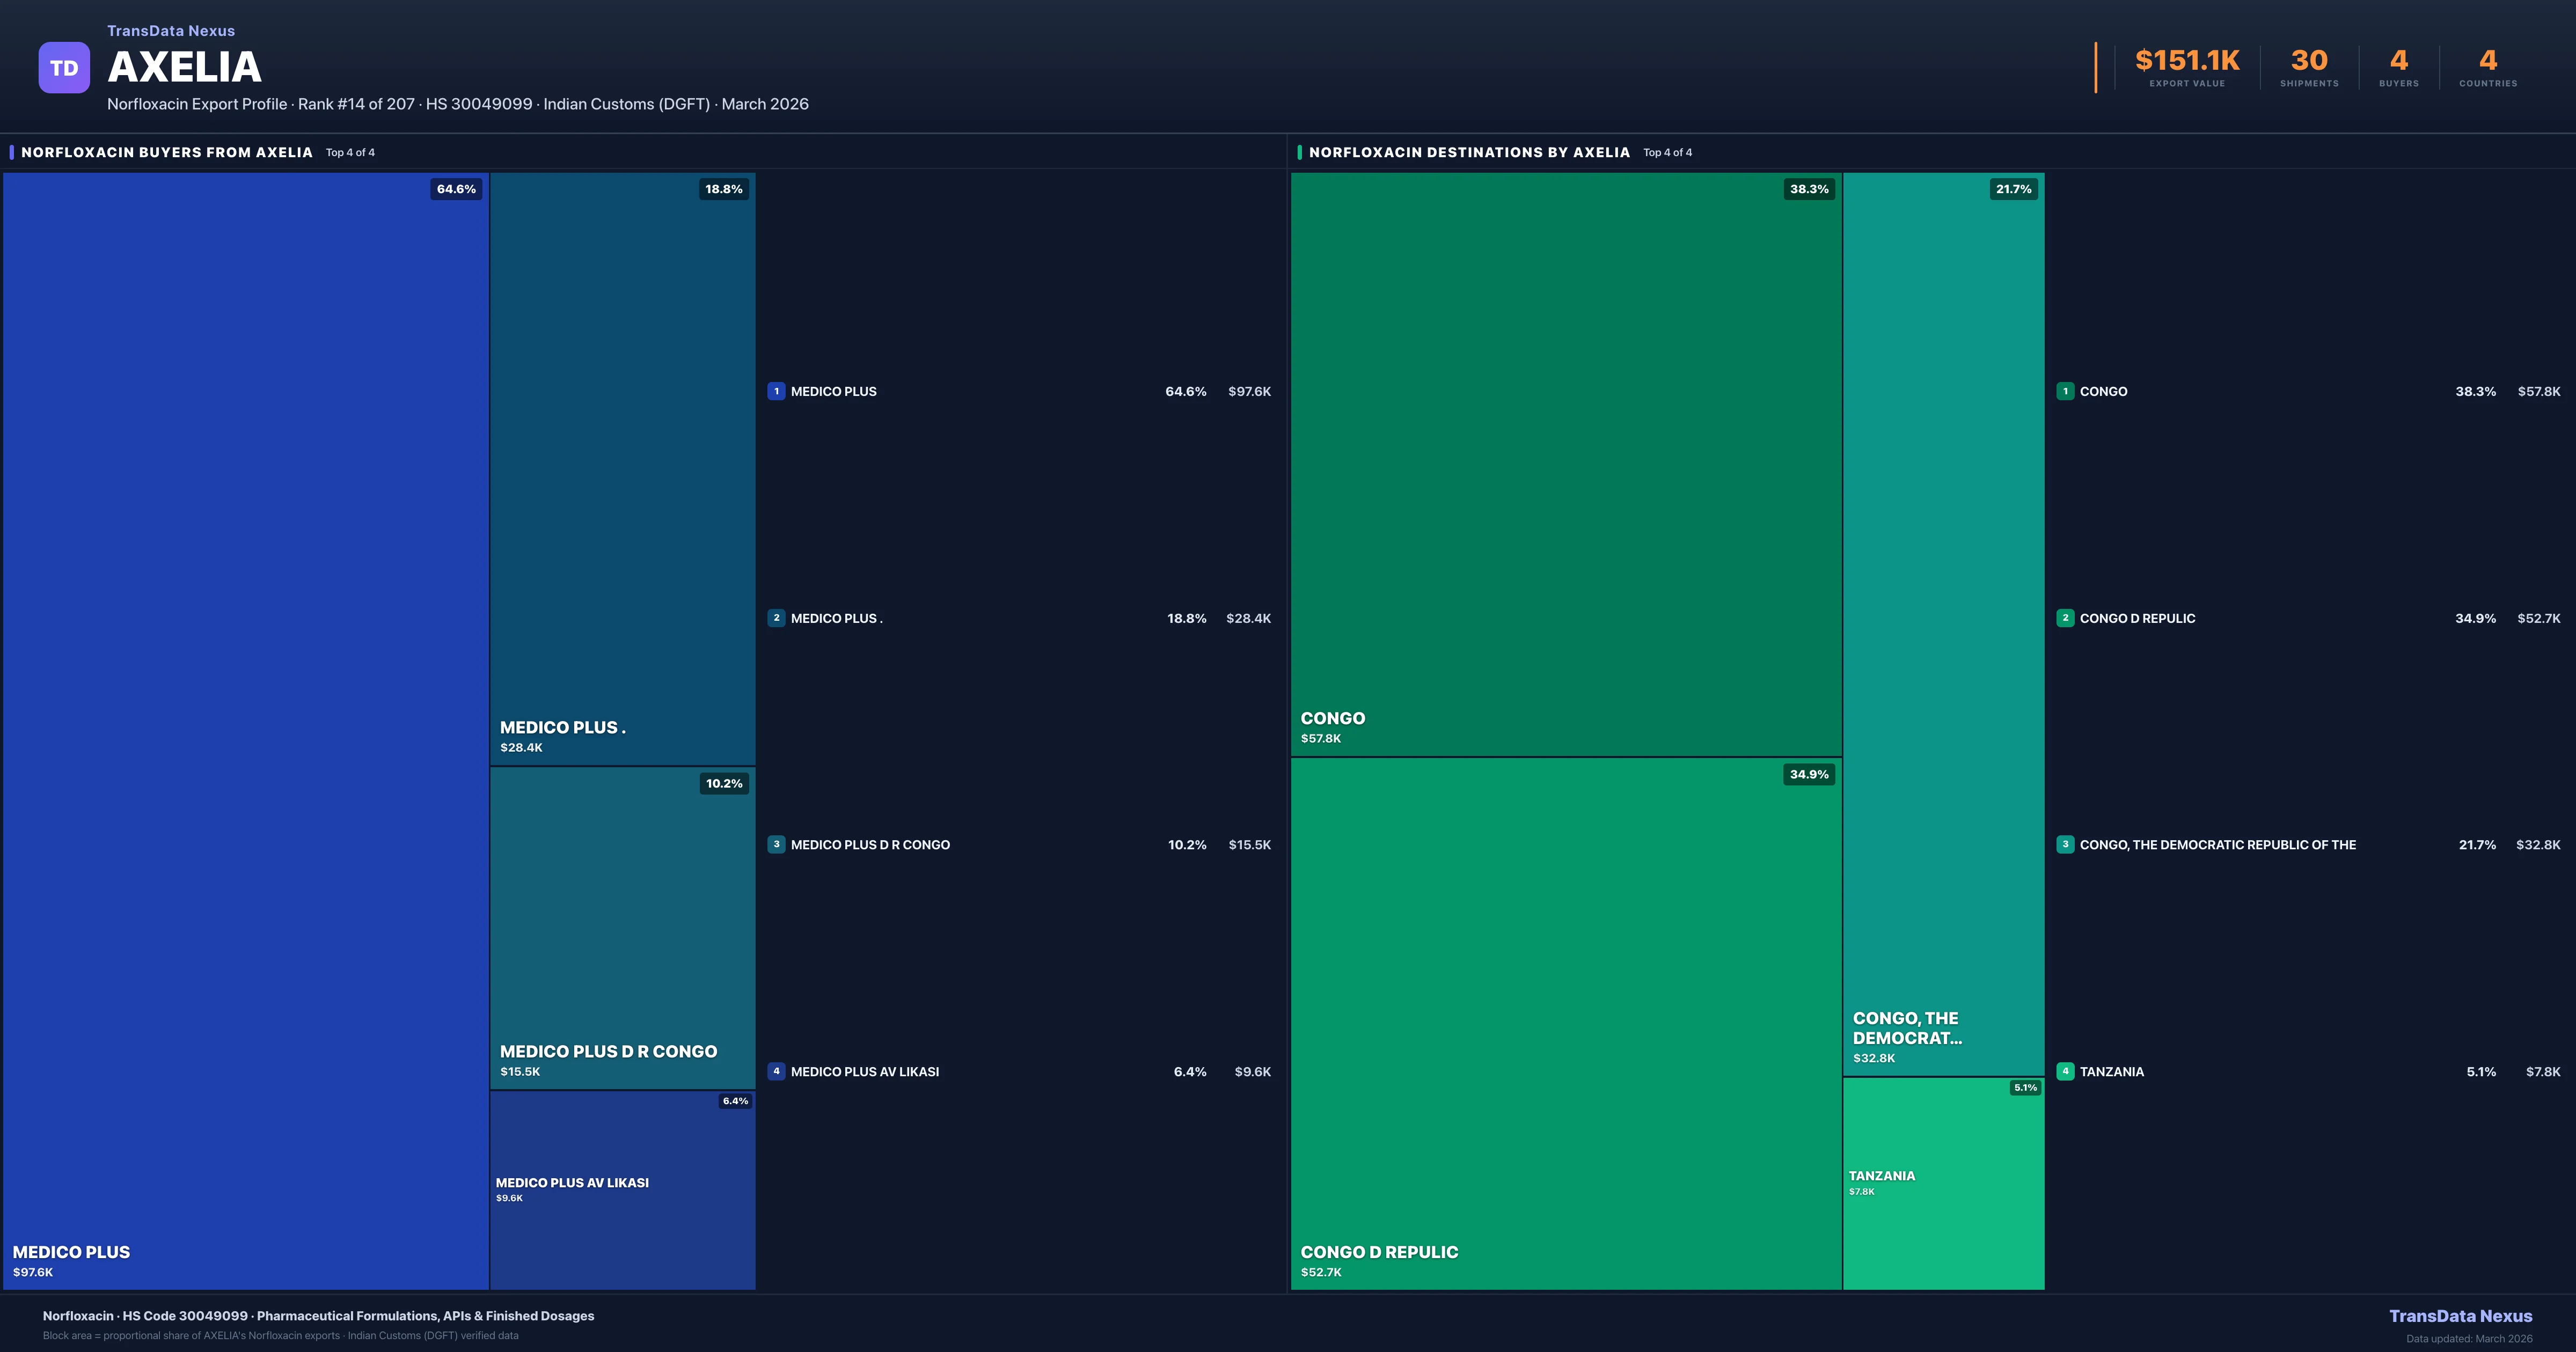
Task: Click rank badge 4 beside TANZANIA
Action: (x=2065, y=1071)
